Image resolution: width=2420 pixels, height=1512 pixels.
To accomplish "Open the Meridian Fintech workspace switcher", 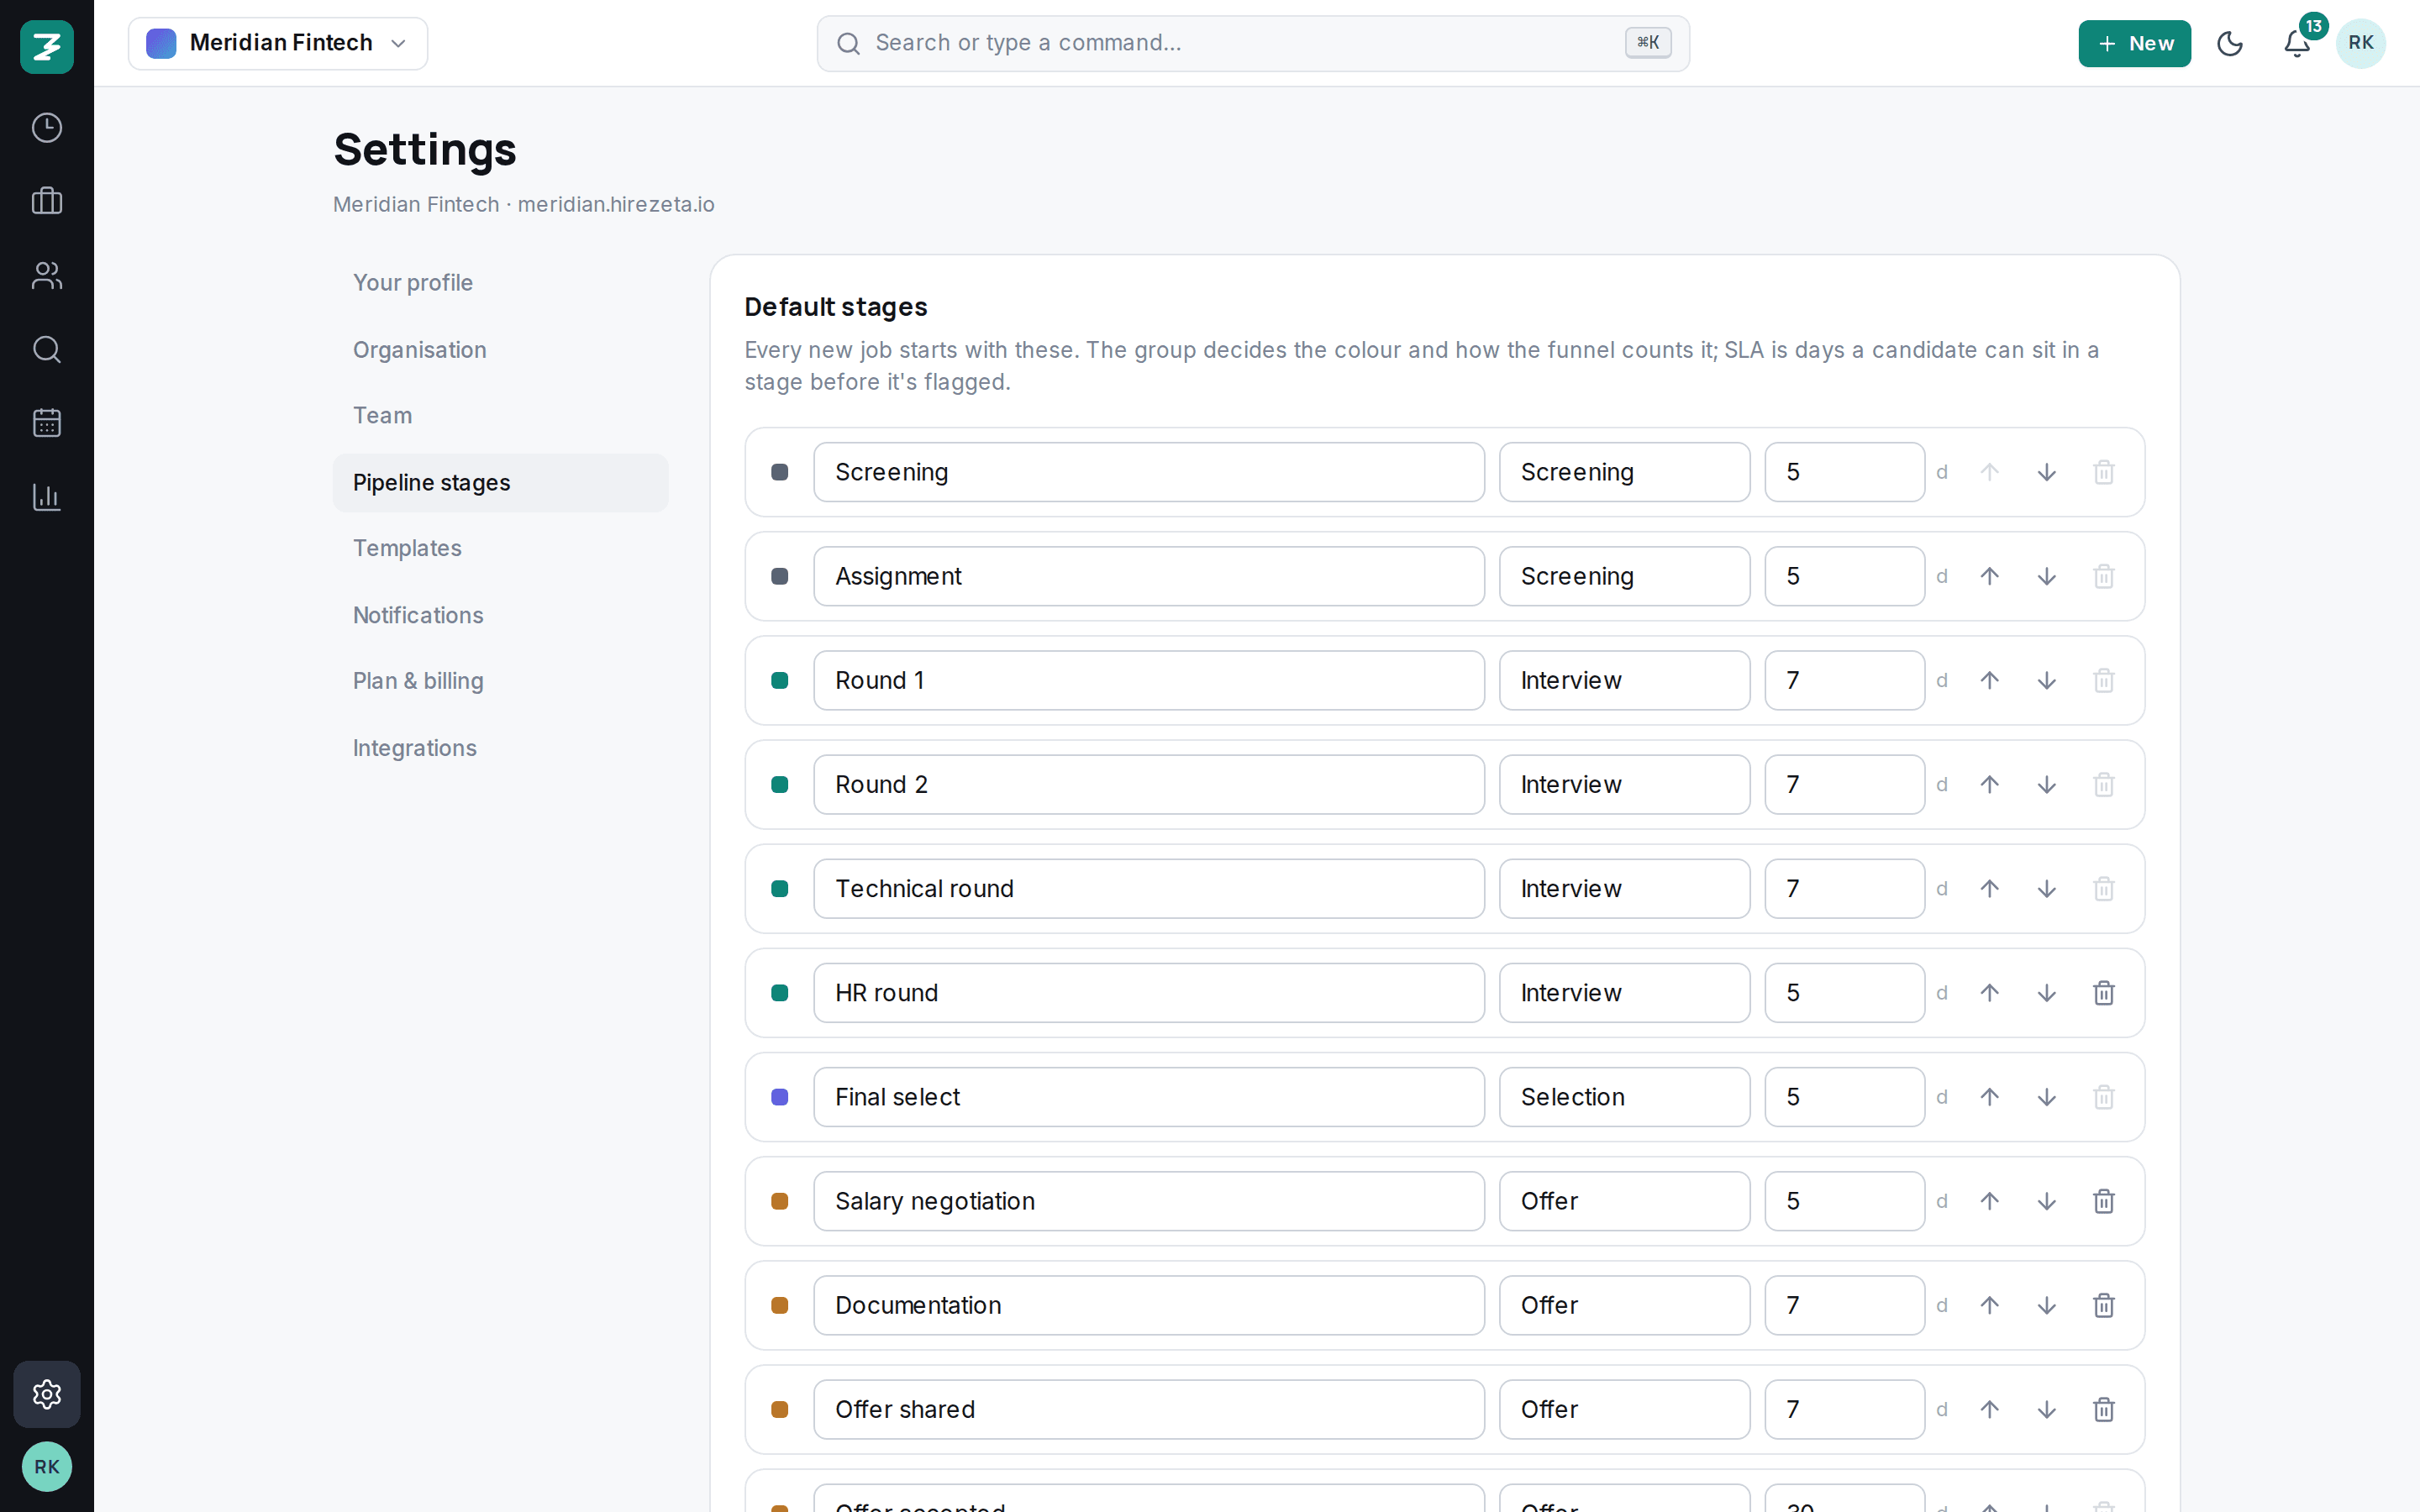I will click(278, 43).
